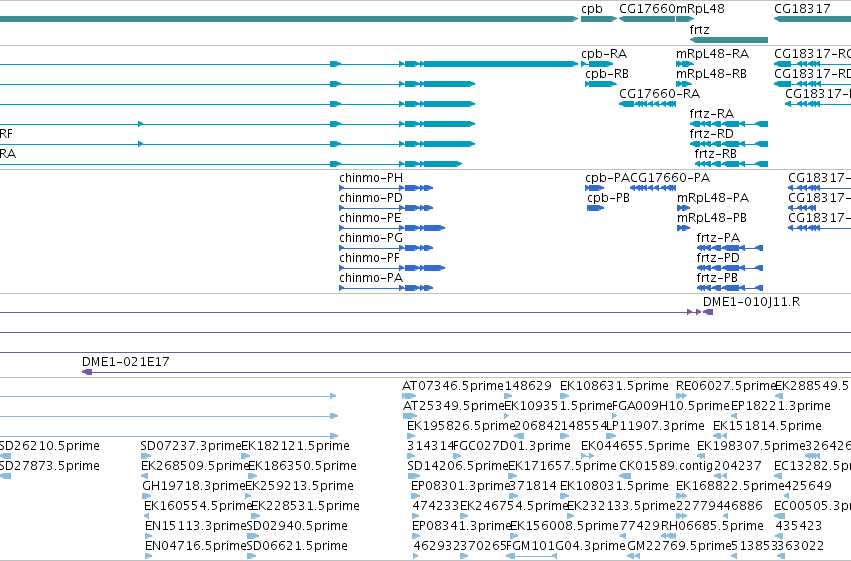This screenshot has height=561, width=851.
Task: Click EST EK195826.5prime
Action: 411,436
